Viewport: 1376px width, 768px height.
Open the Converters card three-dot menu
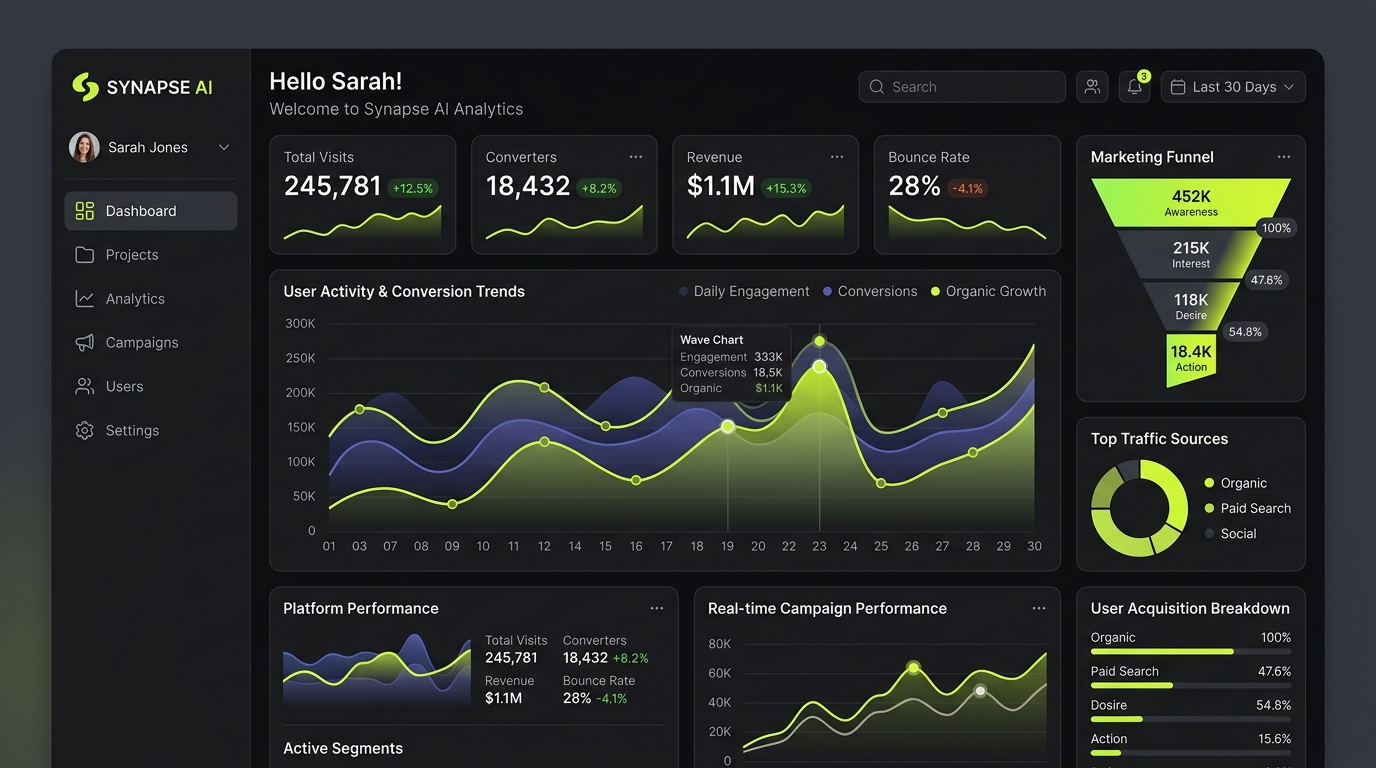click(x=636, y=157)
